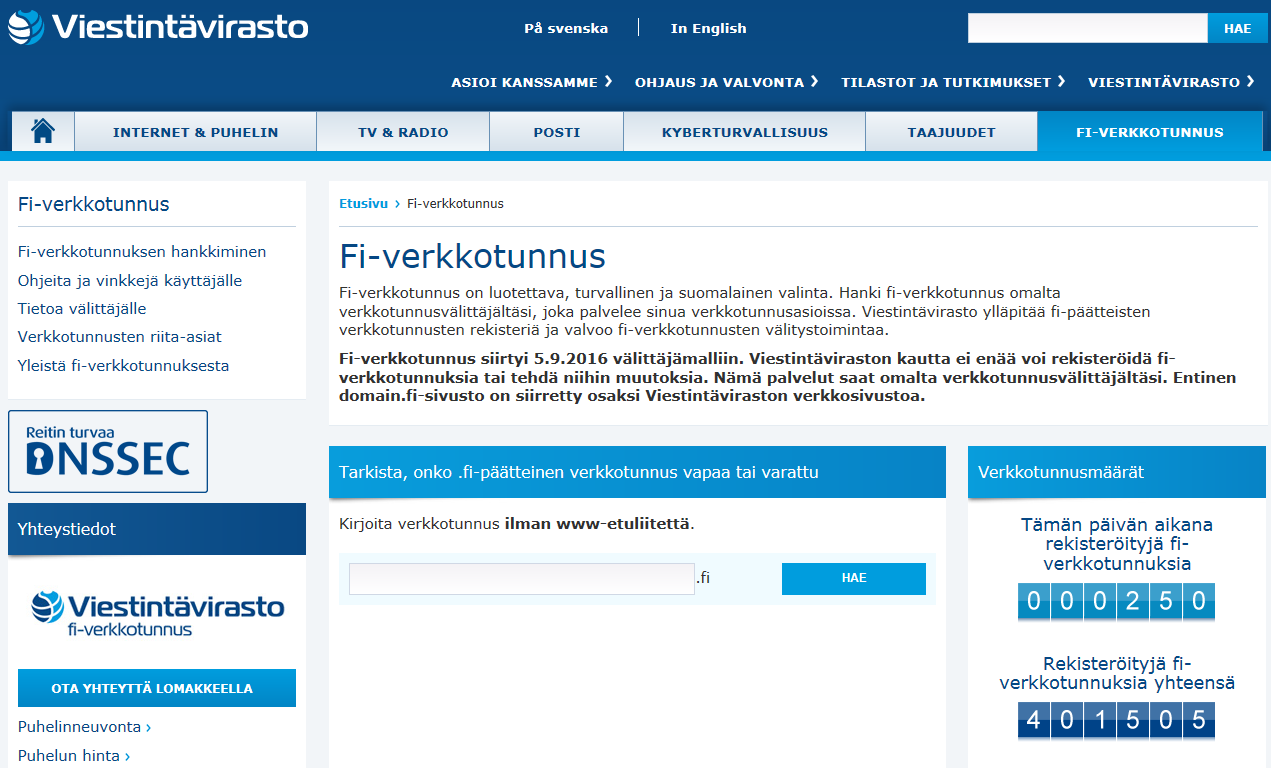The width and height of the screenshot is (1271, 768).
Task: Open Fi-verkkotunnuksen hankkiminen link
Action: (142, 252)
